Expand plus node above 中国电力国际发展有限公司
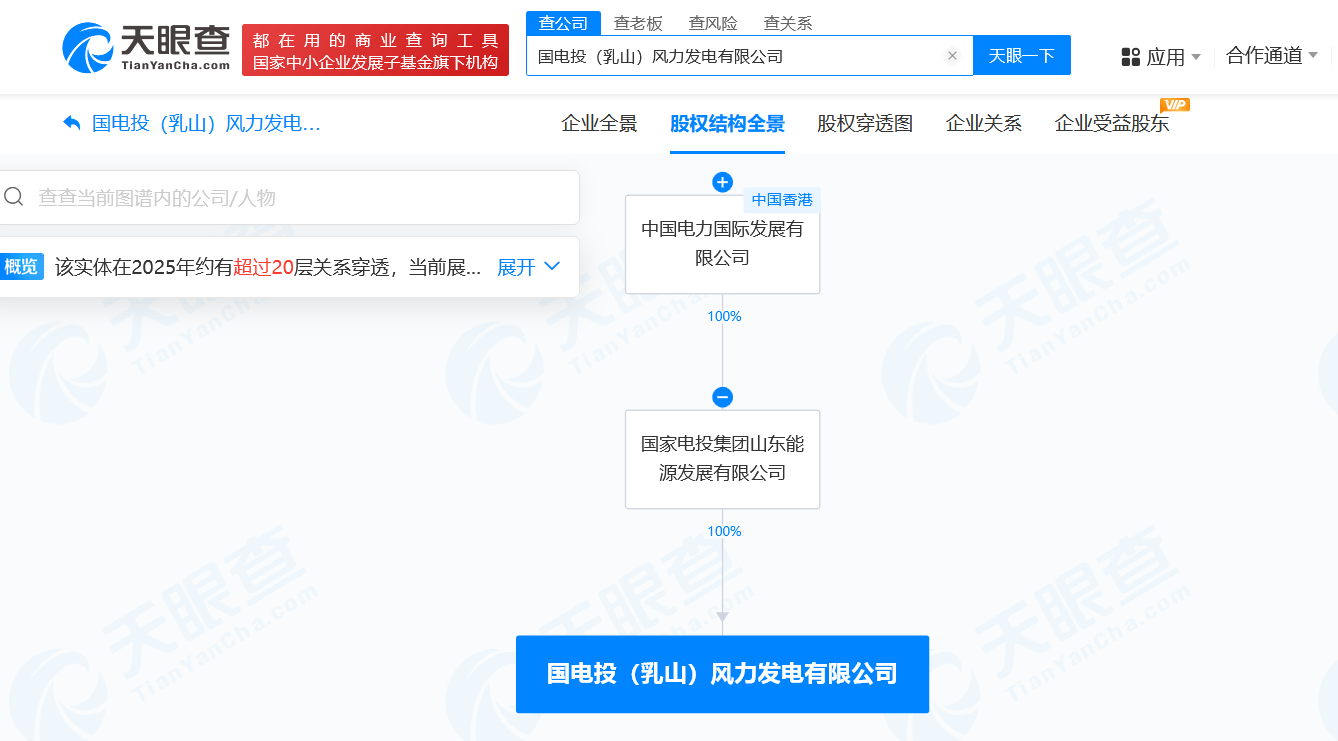Screen dimensions: 1338x741 tap(722, 182)
